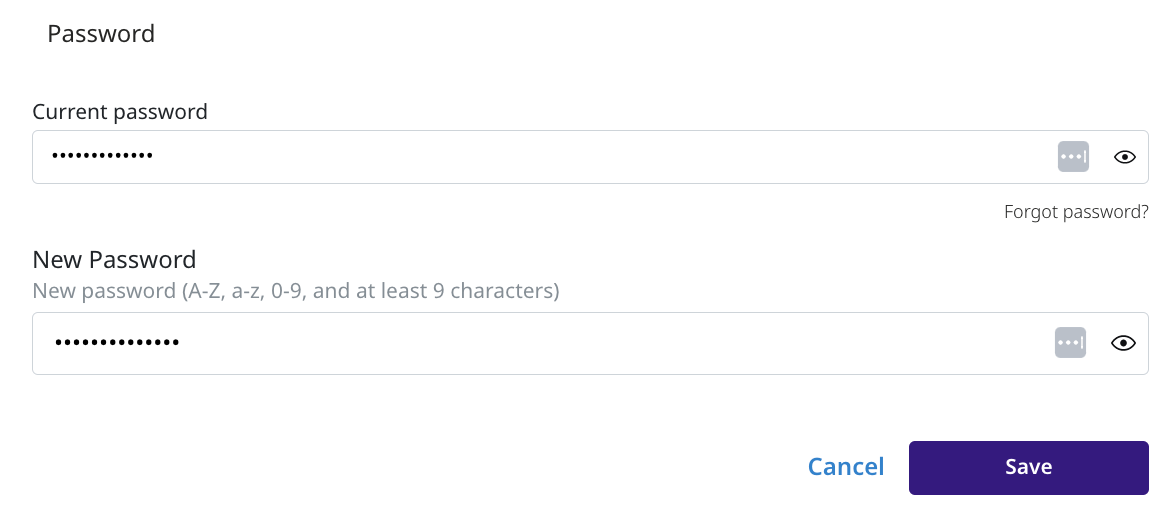Click the Current password field label
The image size is (1170, 506).
pyautogui.click(x=120, y=112)
